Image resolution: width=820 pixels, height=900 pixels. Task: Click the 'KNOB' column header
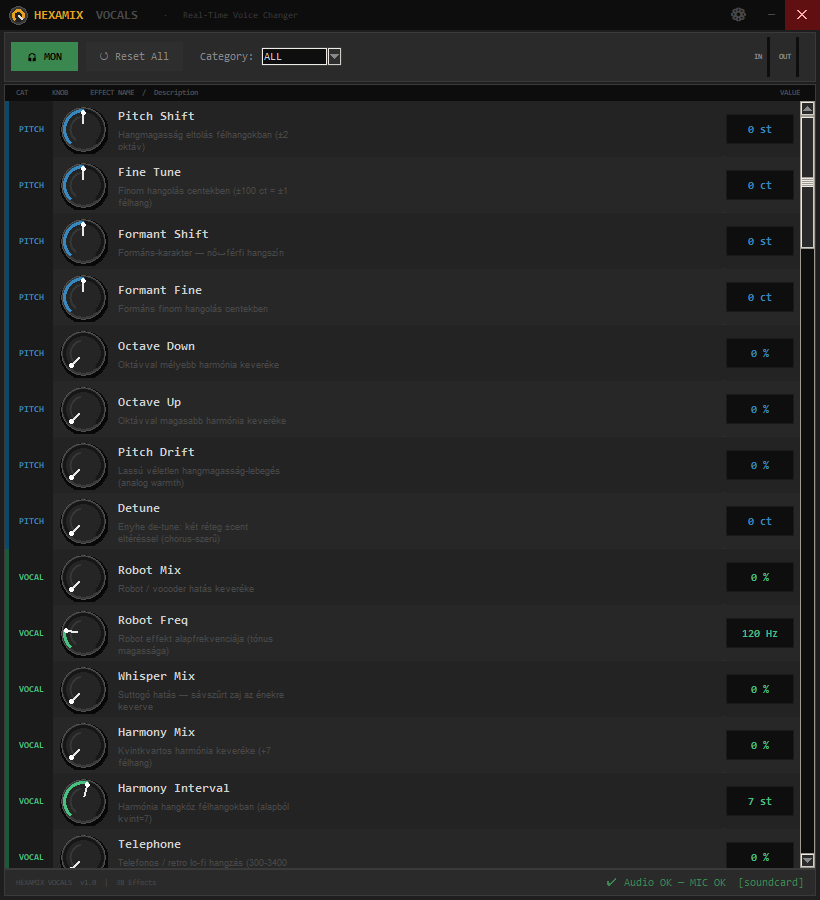60,92
